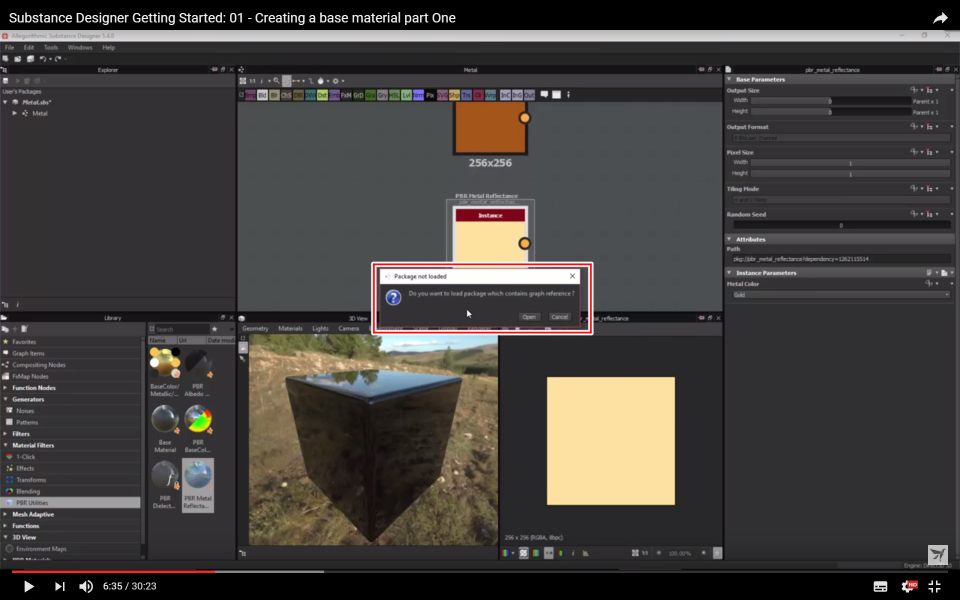Add Pixel processor node via Pix icon
The height and width of the screenshot is (600, 960).
(430, 96)
